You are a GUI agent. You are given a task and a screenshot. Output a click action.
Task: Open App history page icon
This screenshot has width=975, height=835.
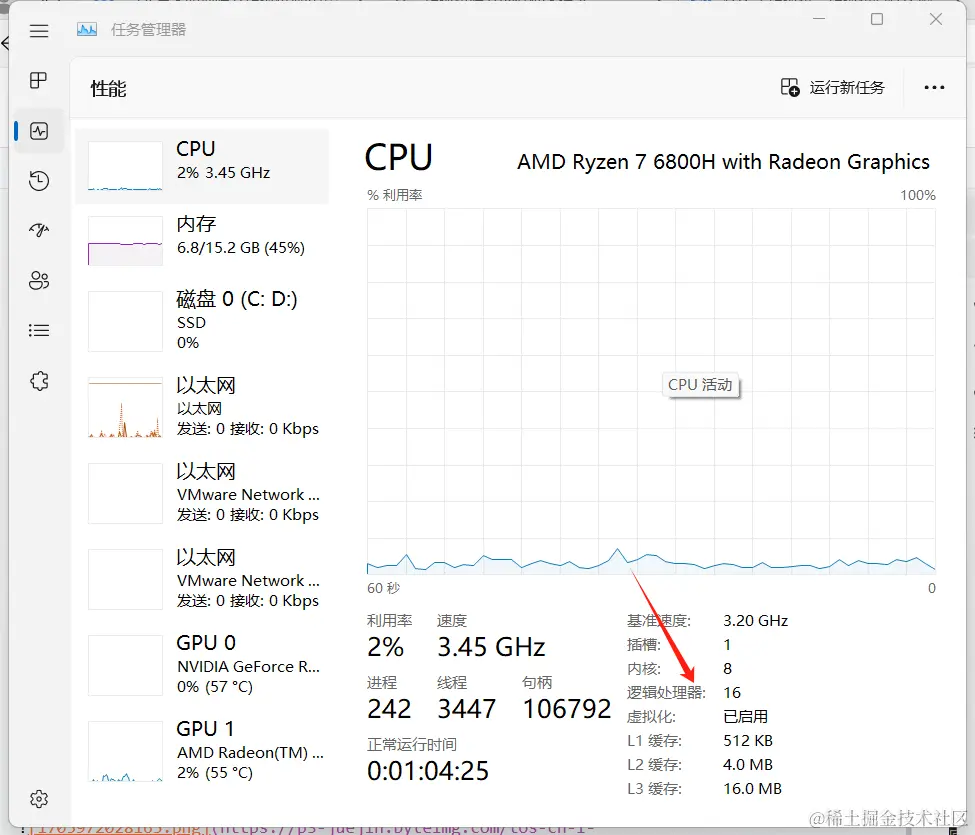[39, 181]
